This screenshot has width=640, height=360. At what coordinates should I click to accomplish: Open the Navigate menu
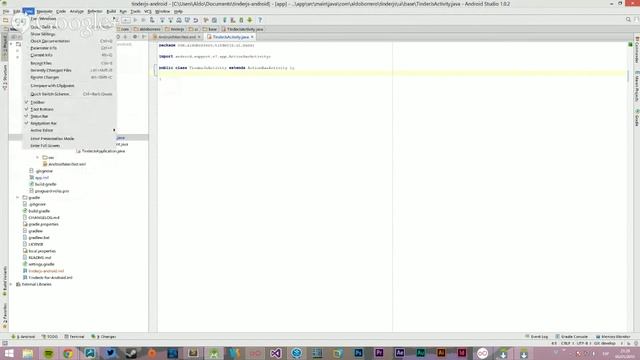pos(44,11)
